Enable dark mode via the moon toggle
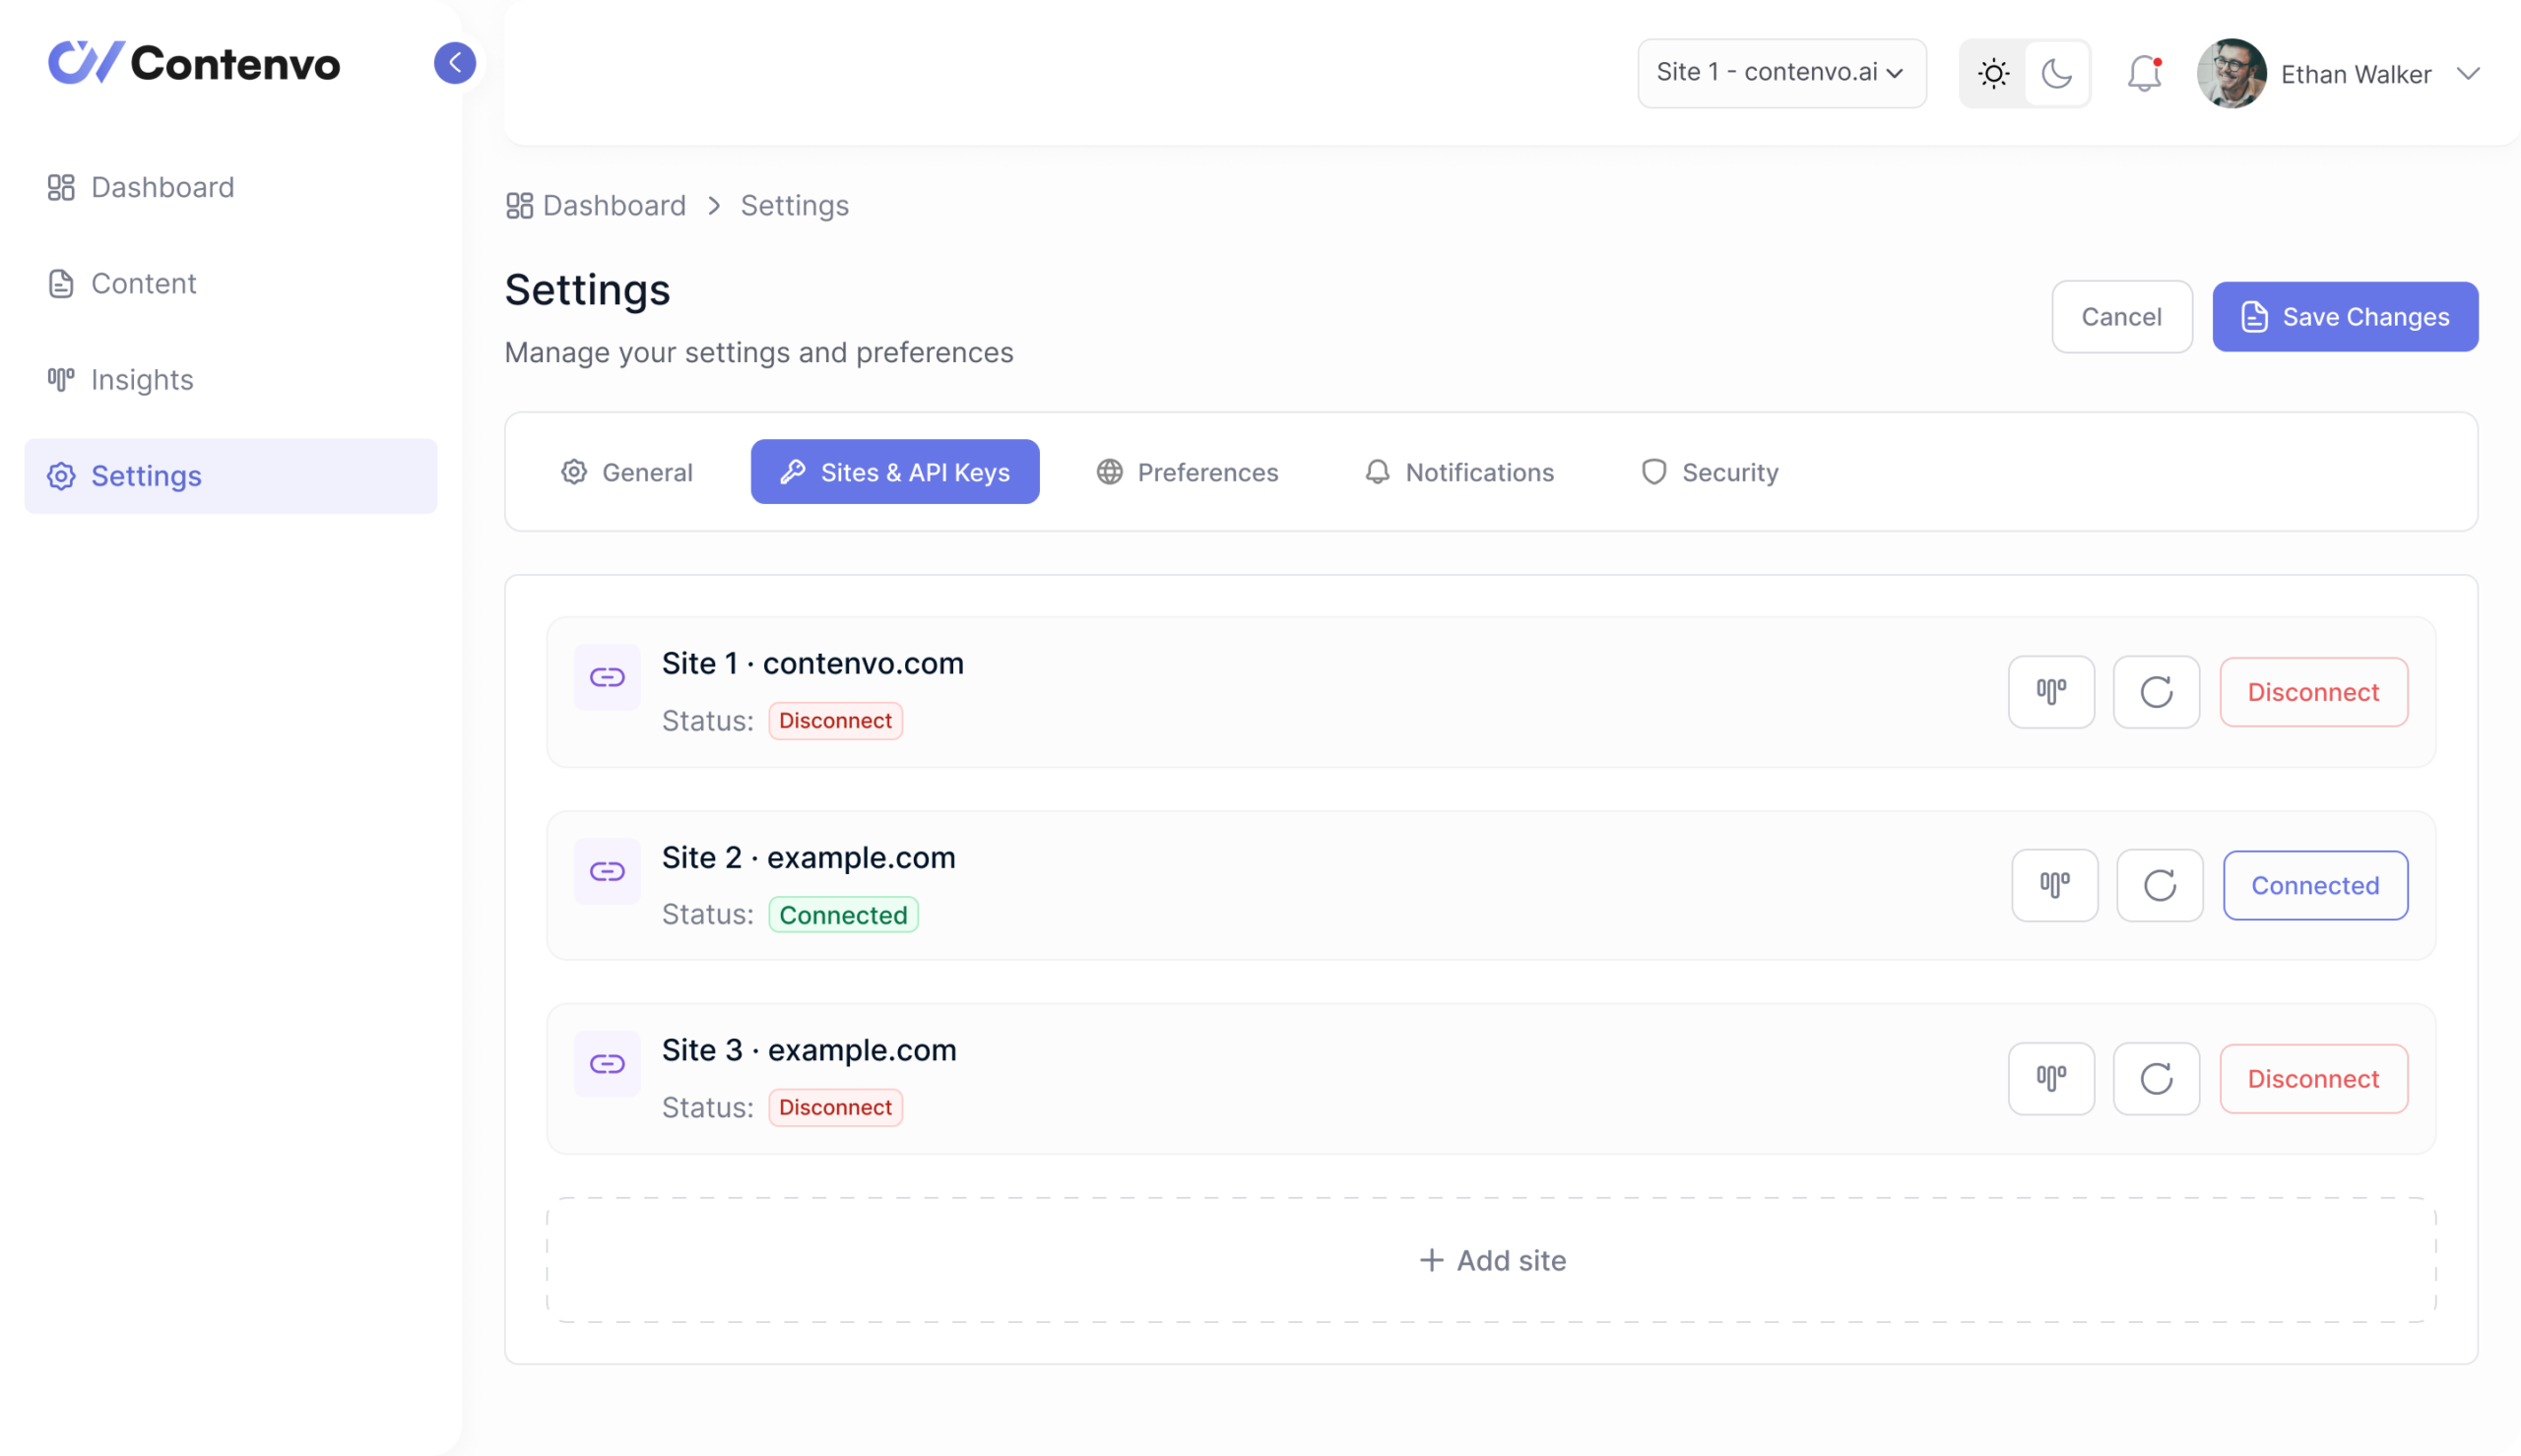The image size is (2521, 1456). tap(2057, 73)
